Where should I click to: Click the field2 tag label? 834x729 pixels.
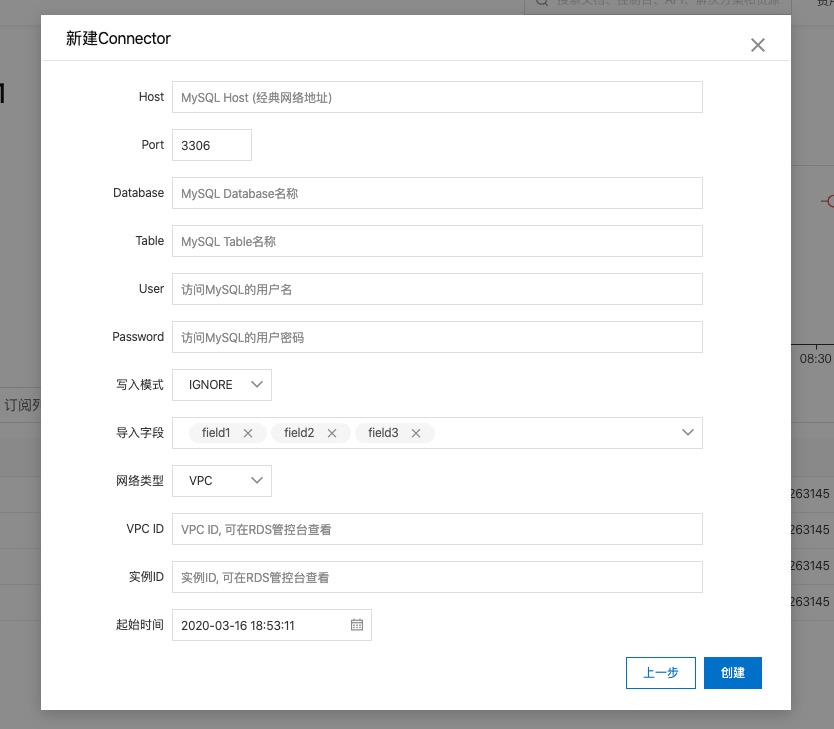pos(299,433)
